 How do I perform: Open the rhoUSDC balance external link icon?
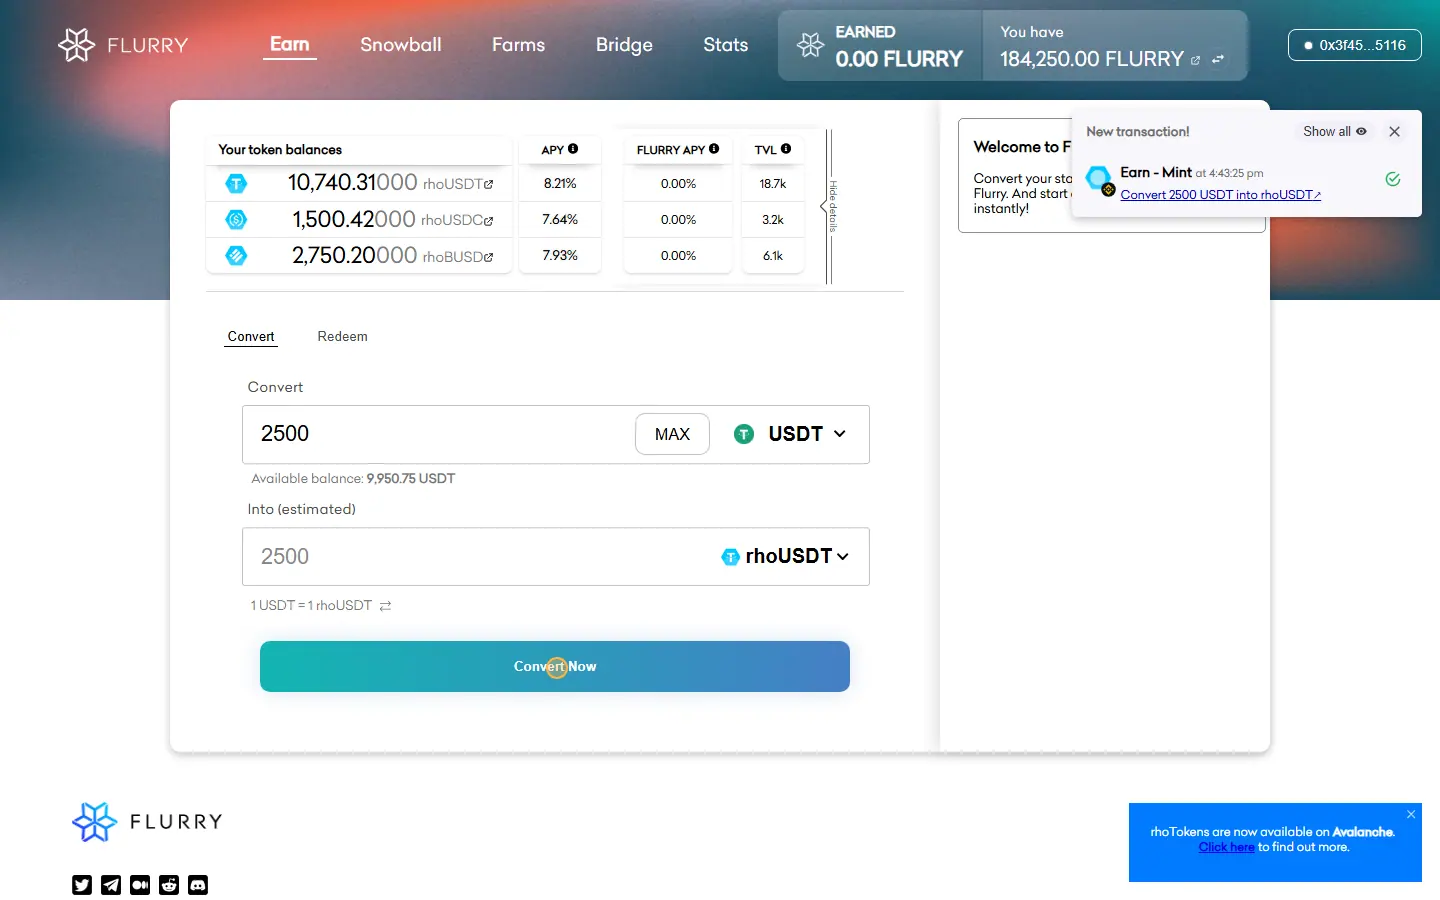click(489, 220)
